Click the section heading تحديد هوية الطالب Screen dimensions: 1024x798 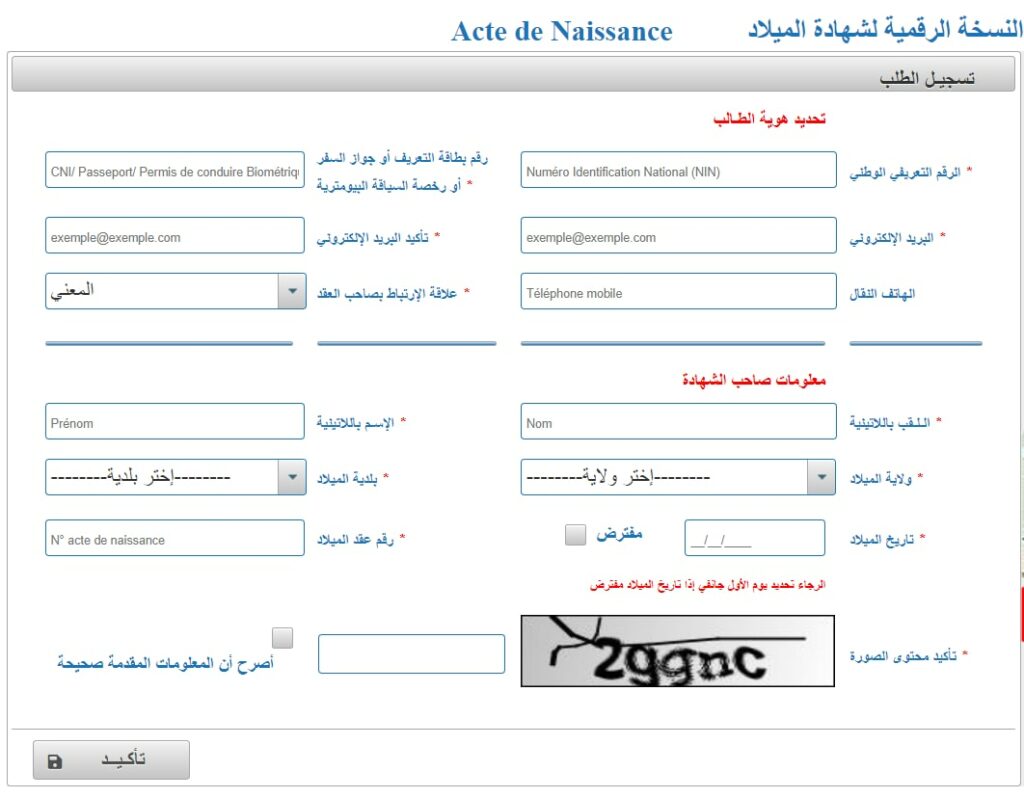769,119
